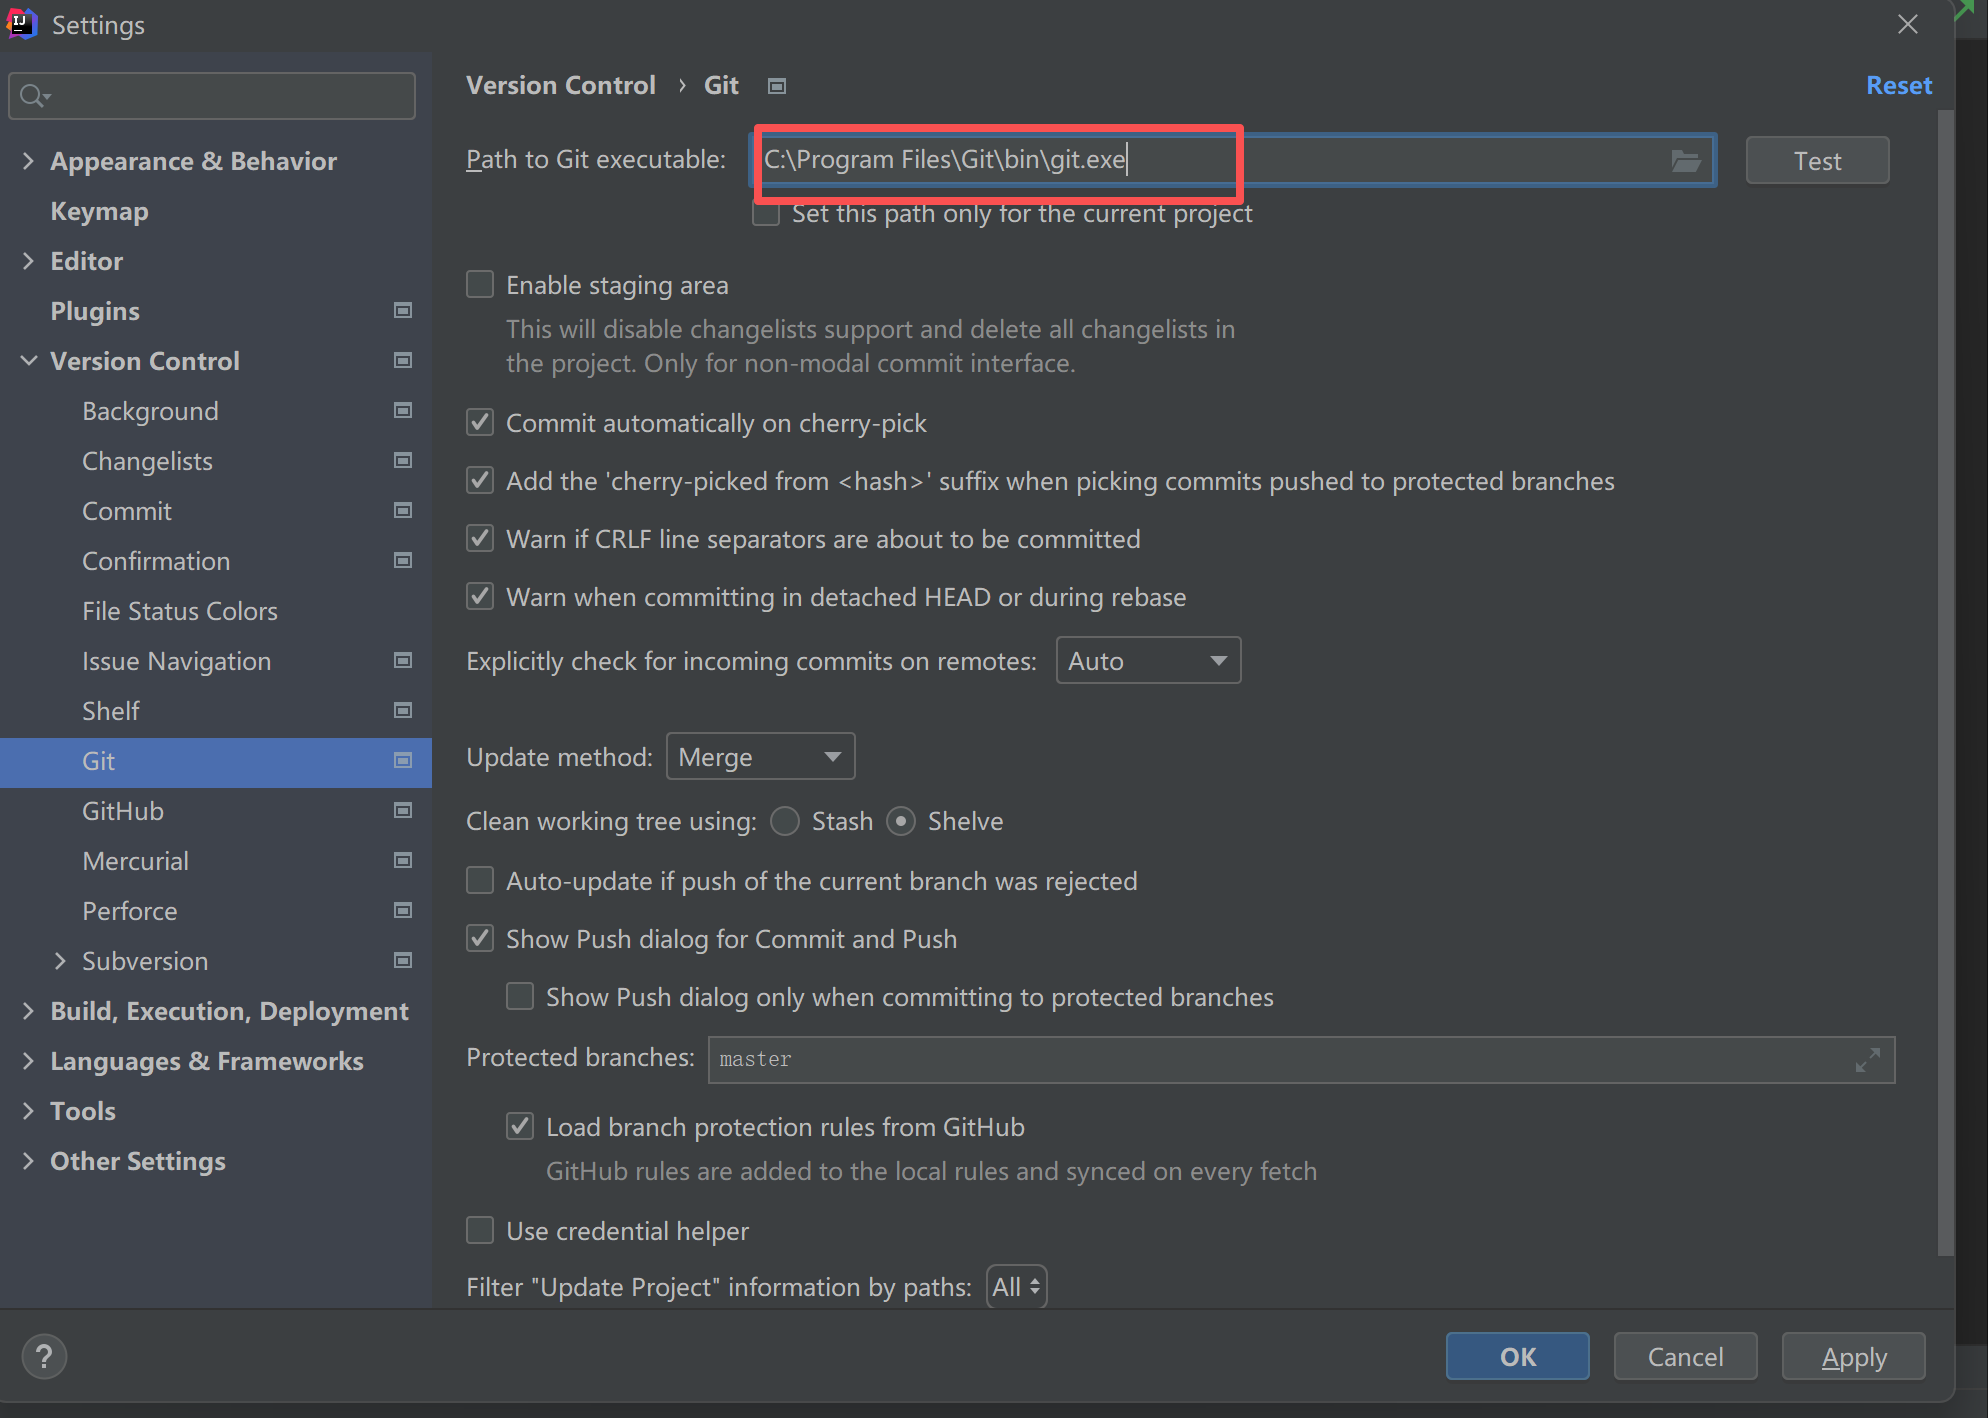Open the Update method Merge dropdown
The image size is (1988, 1418).
[x=760, y=757]
